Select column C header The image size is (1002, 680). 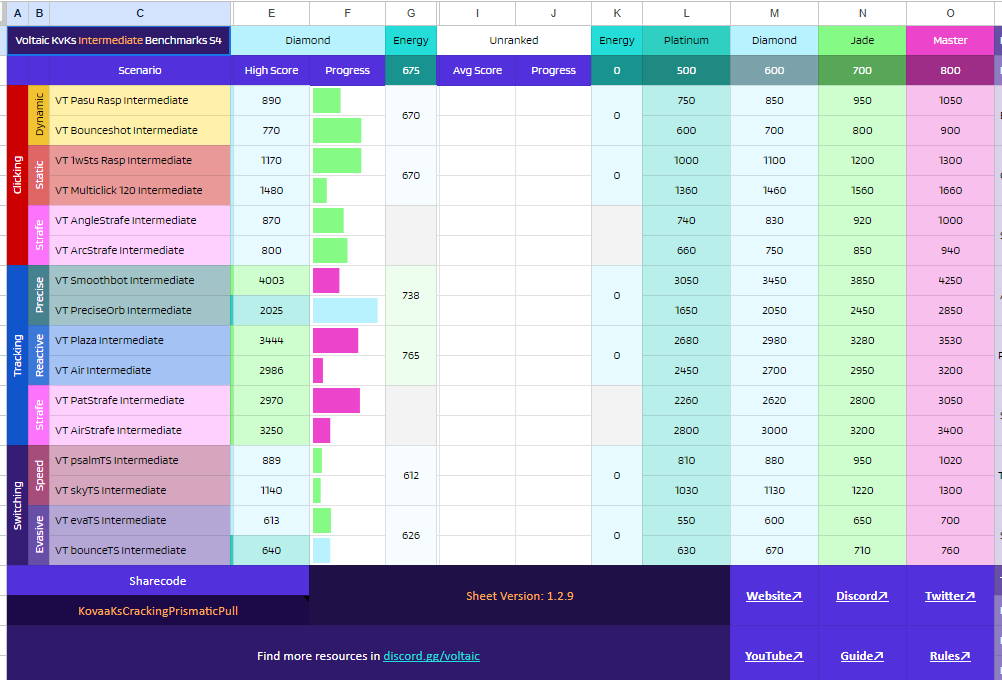tap(140, 13)
